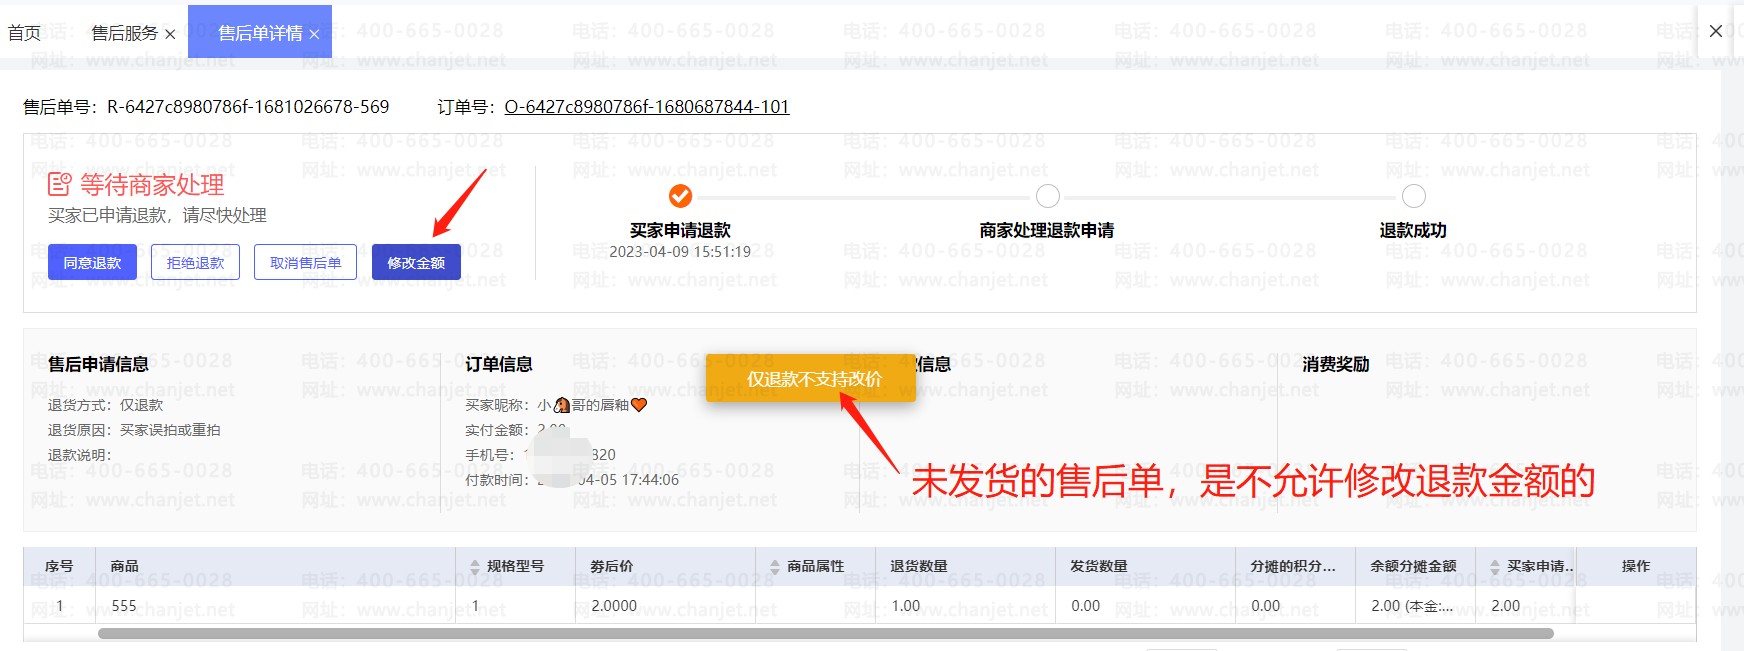The width and height of the screenshot is (1744, 651).
Task: Click the 退款成功 step circle
Action: 1413,195
